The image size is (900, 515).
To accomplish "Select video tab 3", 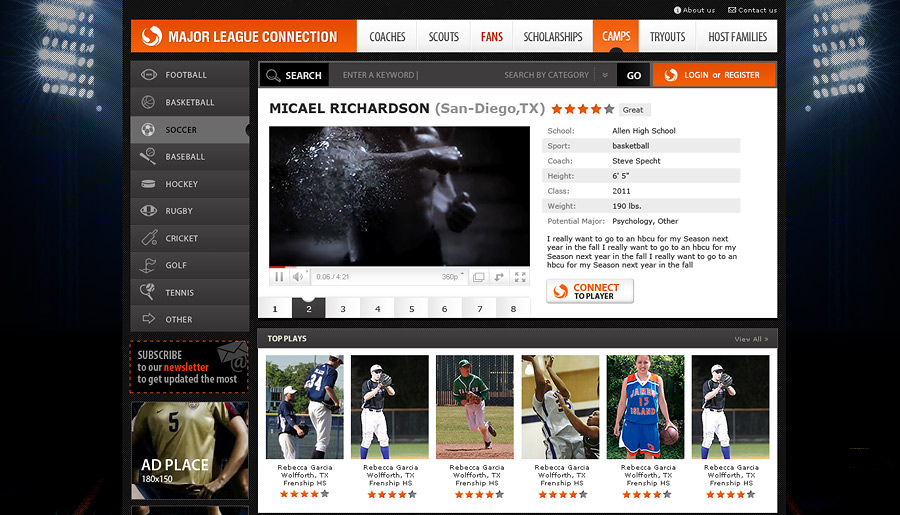I will [343, 309].
